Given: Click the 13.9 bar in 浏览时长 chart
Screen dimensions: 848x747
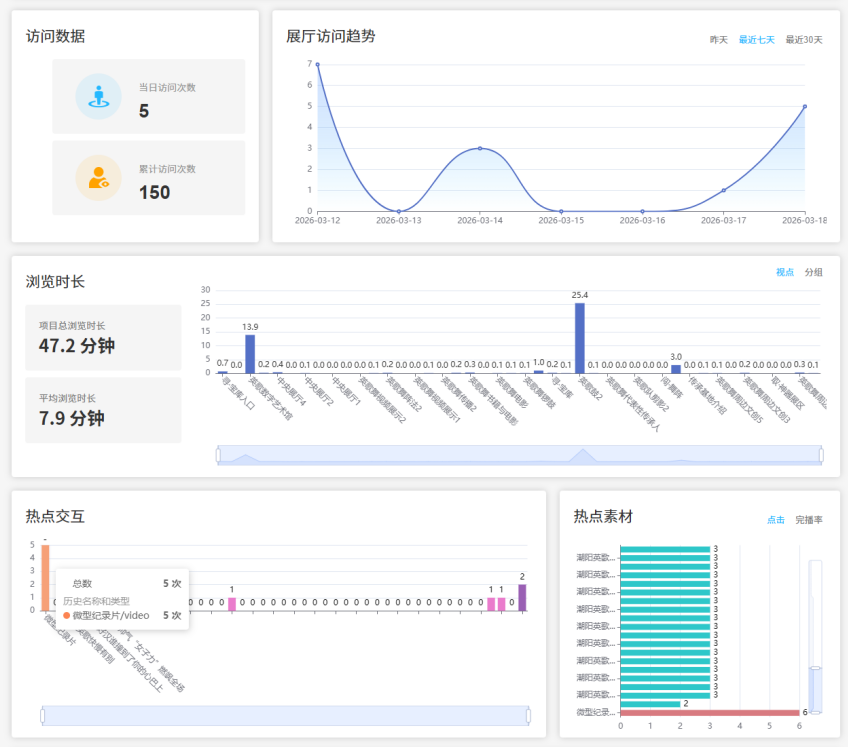Looking at the screenshot, I should (x=250, y=354).
